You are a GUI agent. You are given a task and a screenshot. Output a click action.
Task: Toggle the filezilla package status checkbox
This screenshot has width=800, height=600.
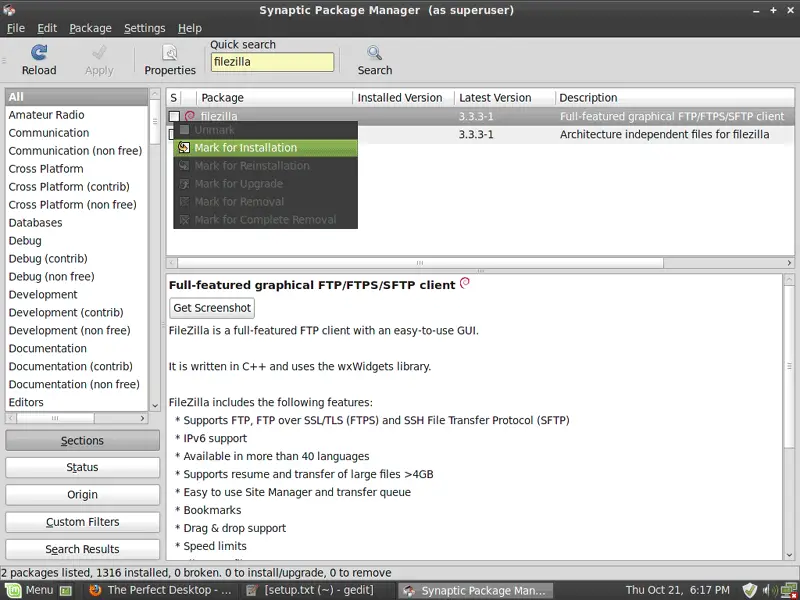[x=174, y=117]
